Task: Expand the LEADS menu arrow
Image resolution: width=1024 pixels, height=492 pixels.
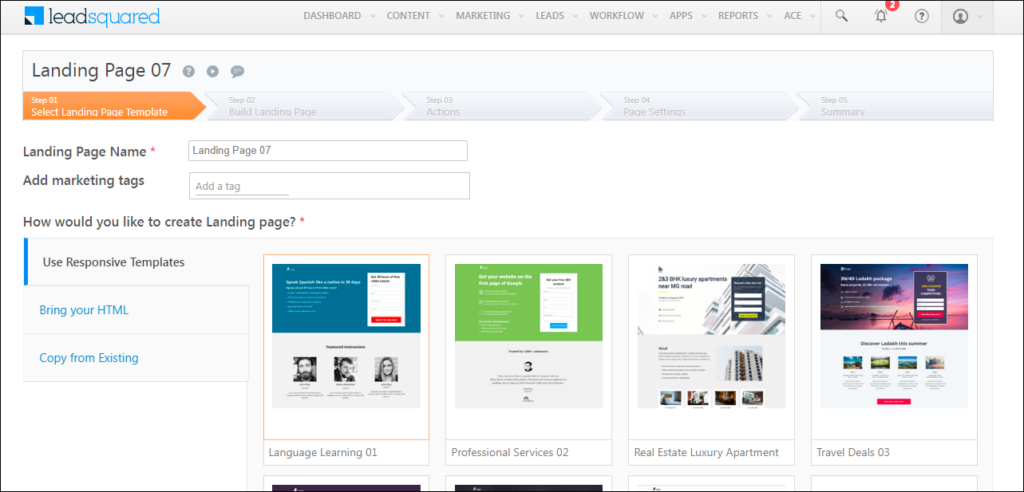Action: click(575, 16)
